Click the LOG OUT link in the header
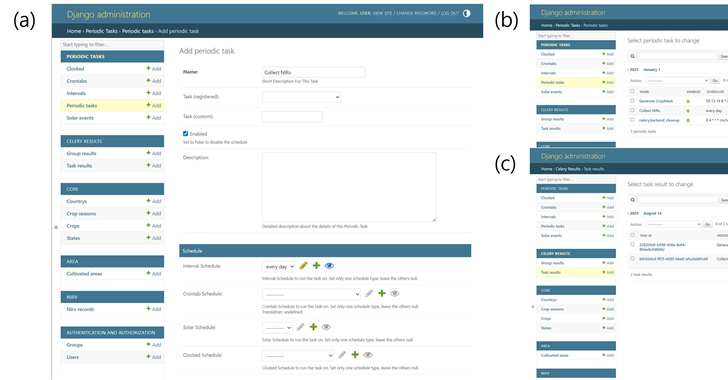Screen dimensions: 728x380 tap(449, 13)
